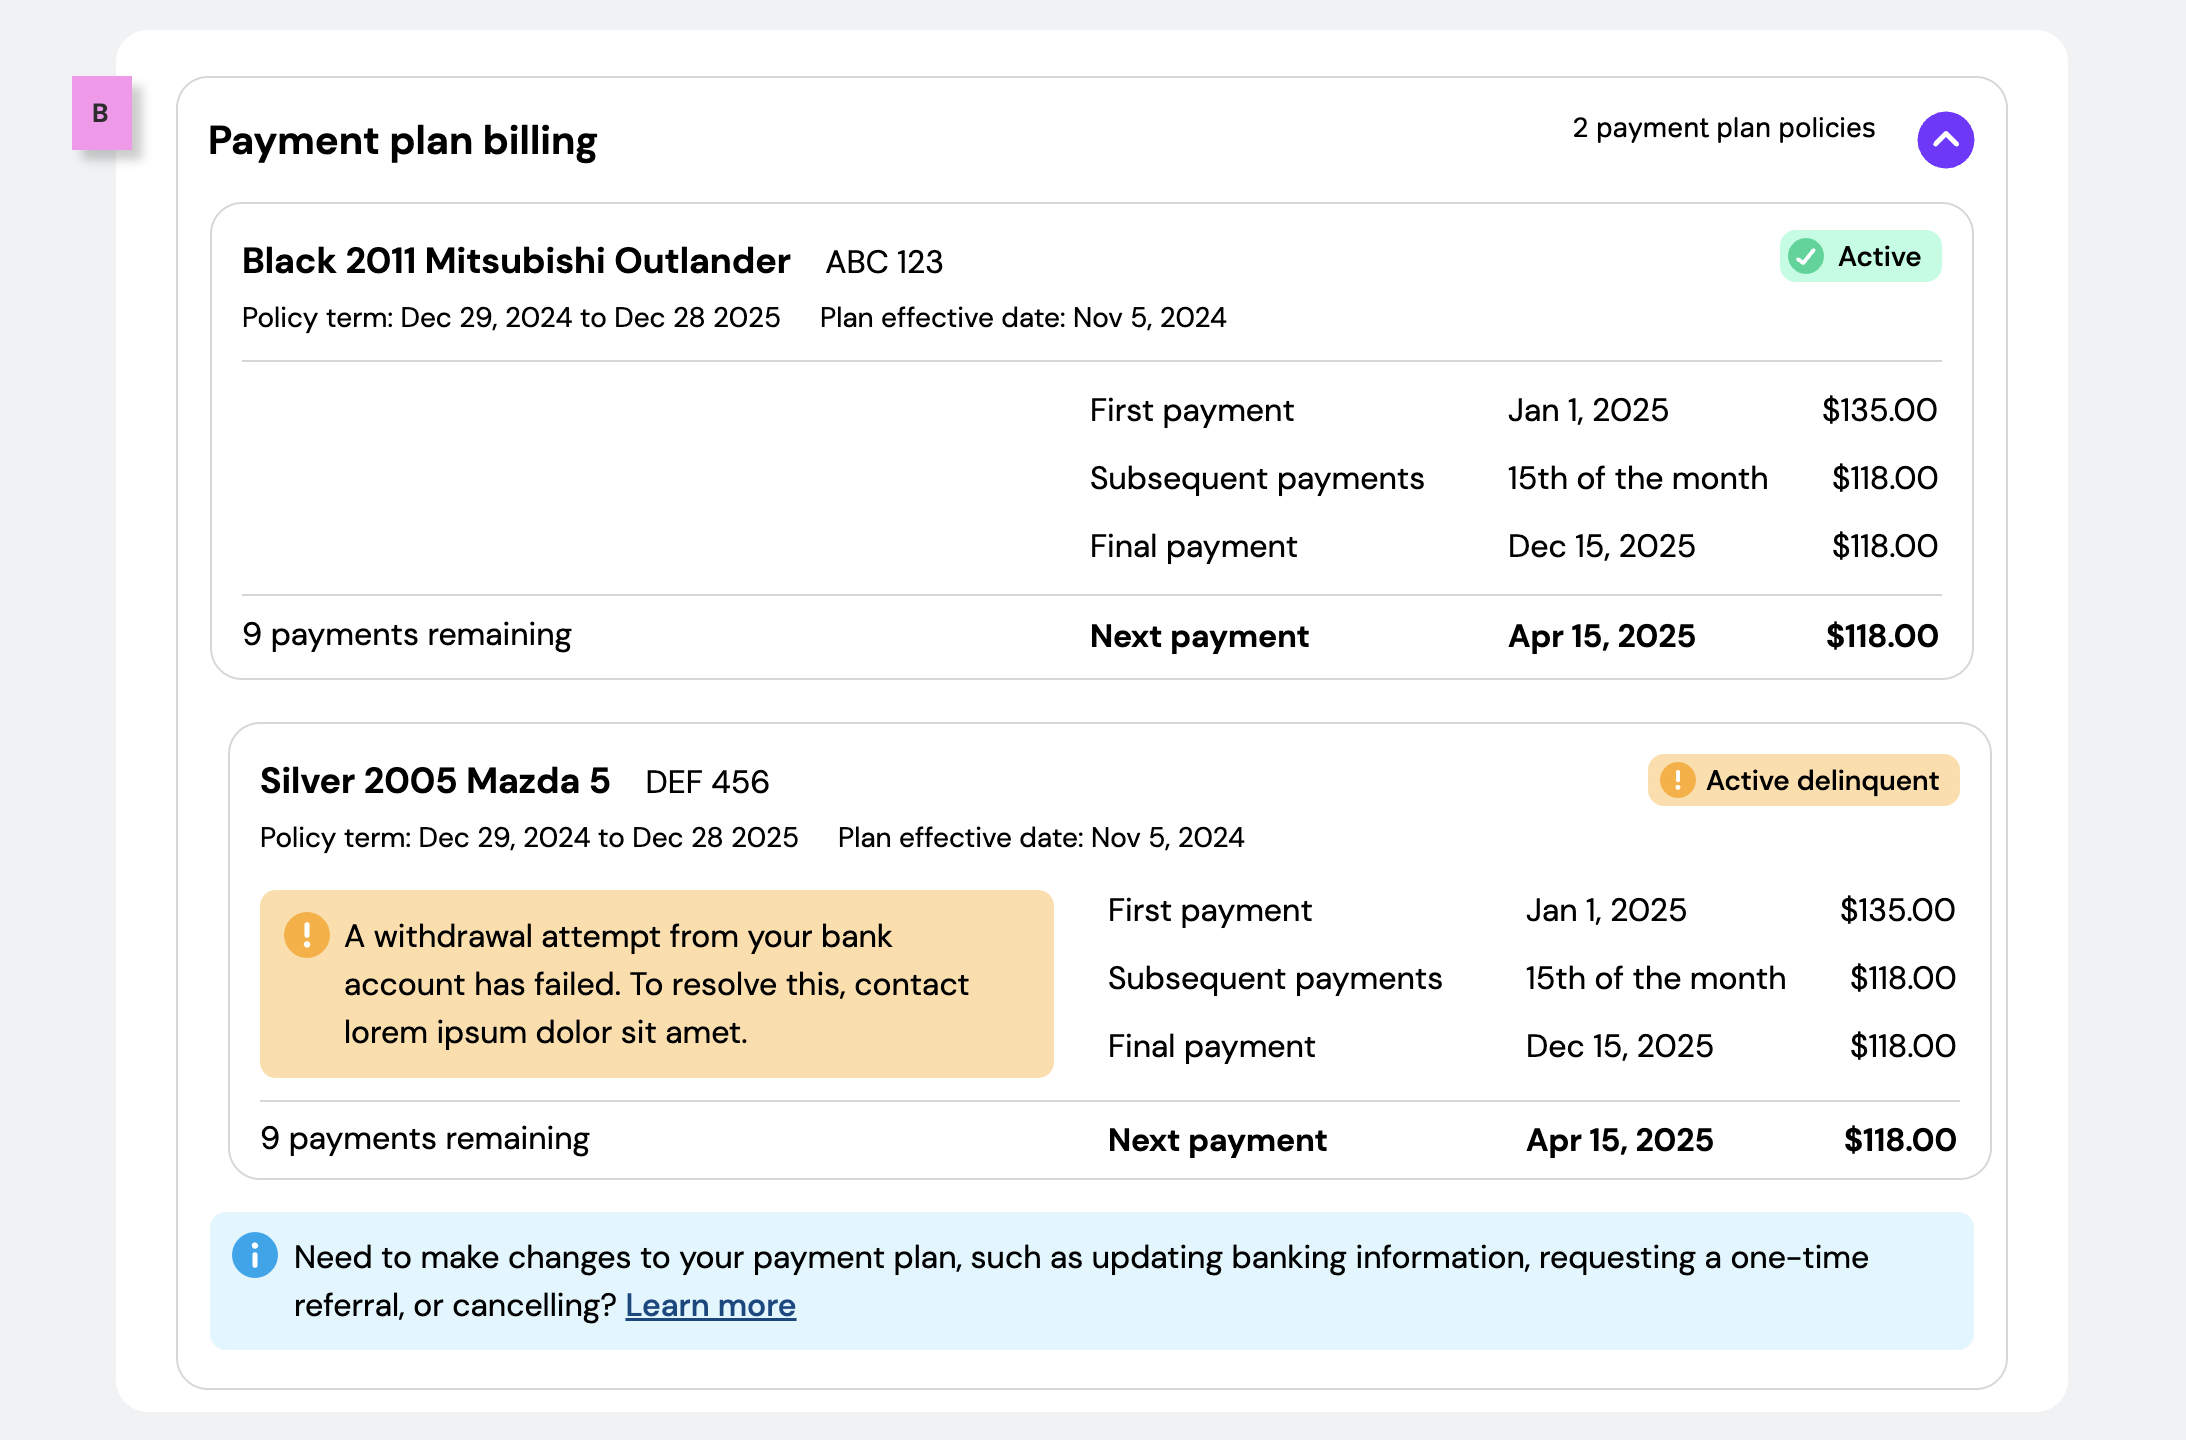
Task: Click the Mitsubishi policy term dates
Action: tap(511, 318)
